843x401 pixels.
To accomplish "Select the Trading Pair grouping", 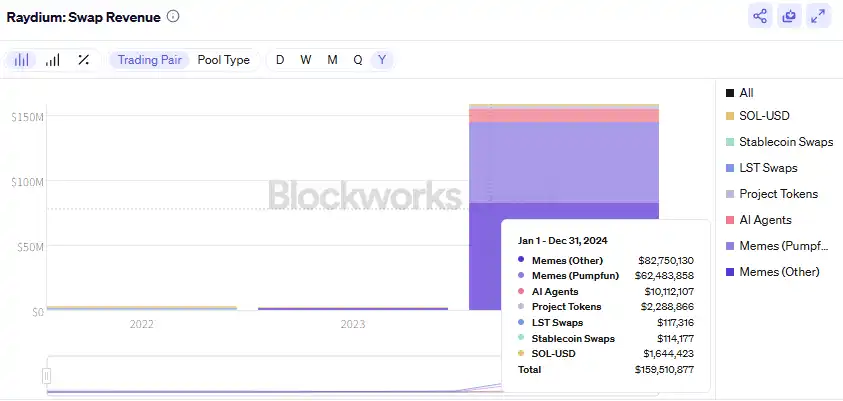I will [x=149, y=60].
